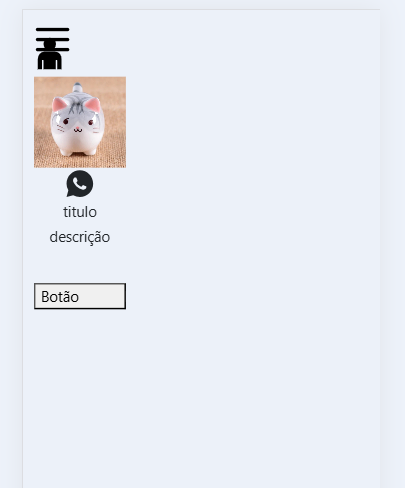Click the empty card area beside the image
Viewport: 405px width, 488px height.
click(x=253, y=122)
